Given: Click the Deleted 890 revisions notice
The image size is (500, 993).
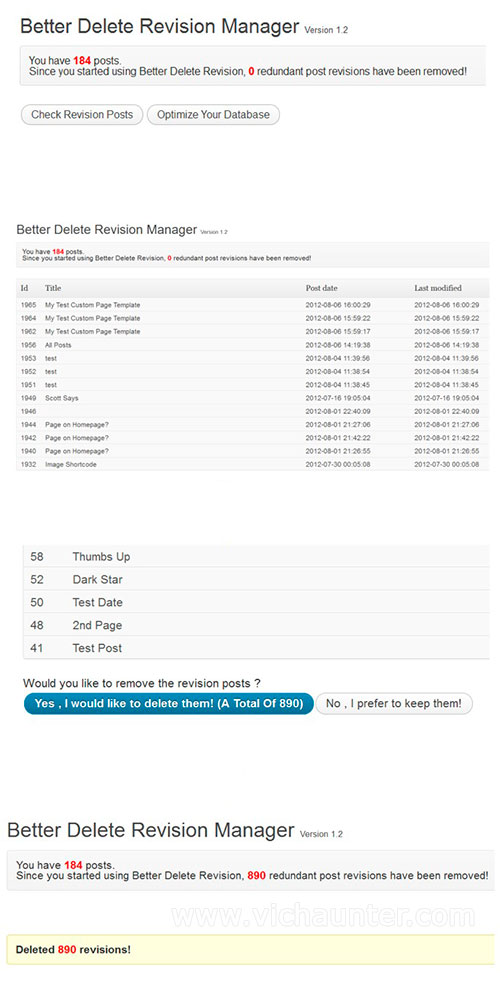Looking at the screenshot, I should [x=251, y=949].
